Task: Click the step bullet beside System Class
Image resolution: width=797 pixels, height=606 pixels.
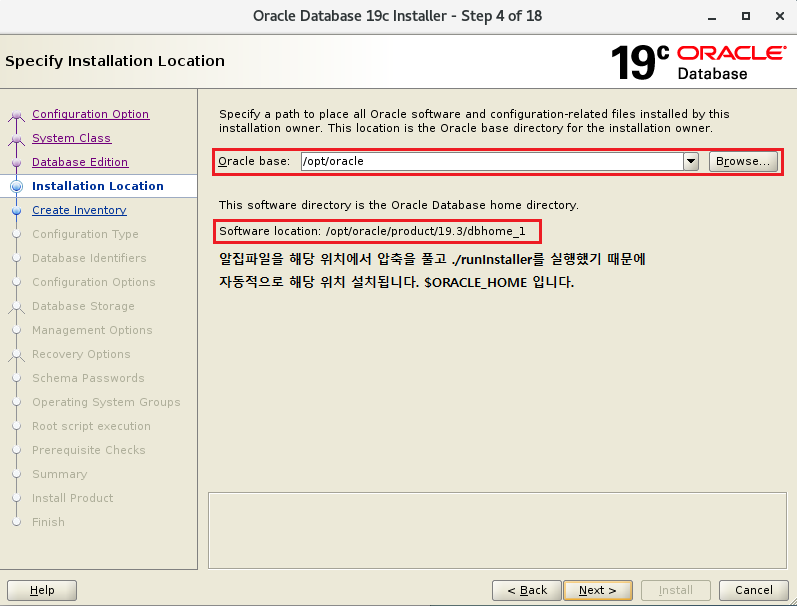Action: click(x=16, y=138)
